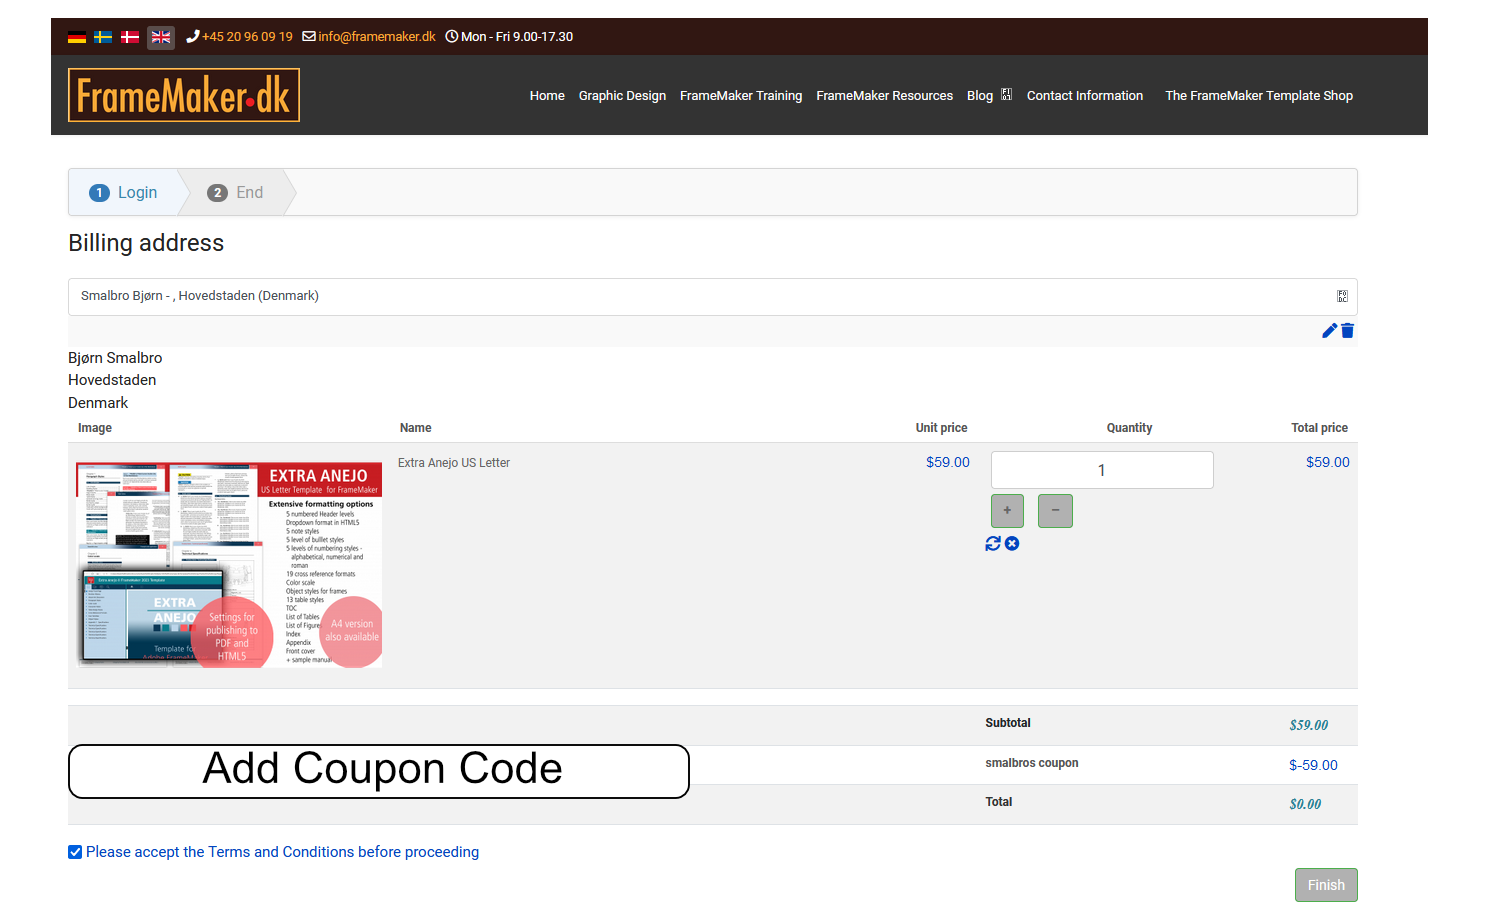Click the smalbros coupon discount $-59.00
Image resolution: width=1512 pixels, height=920 pixels.
tap(1313, 765)
